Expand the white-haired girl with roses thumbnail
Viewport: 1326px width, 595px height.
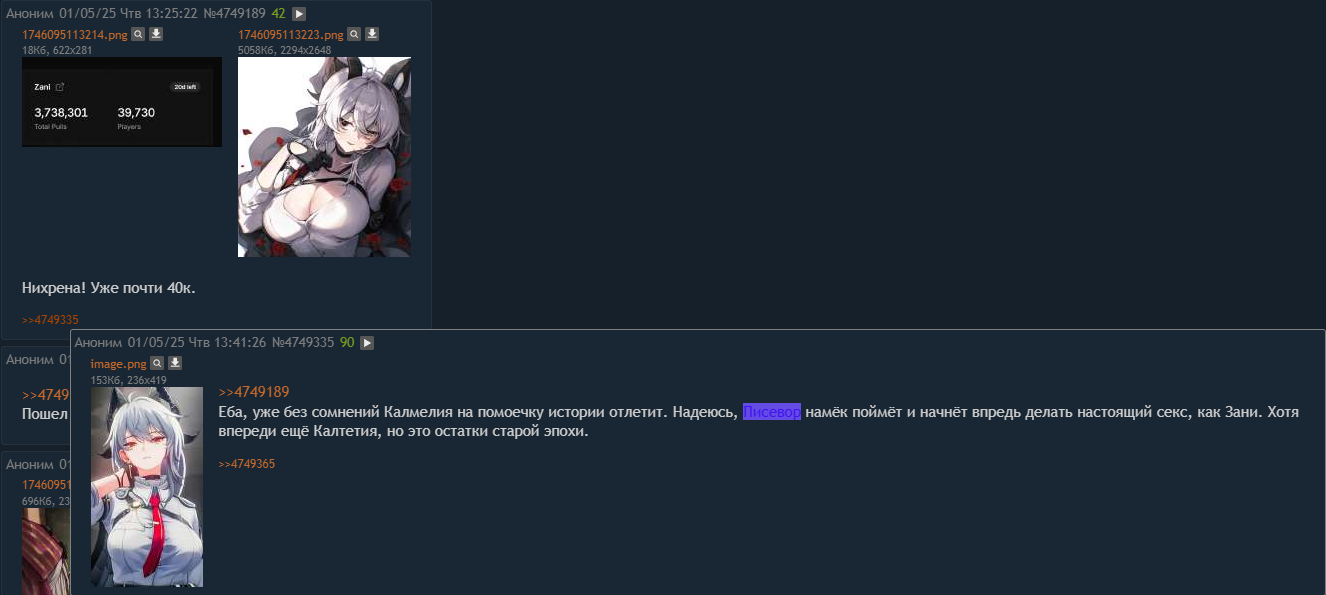[324, 157]
